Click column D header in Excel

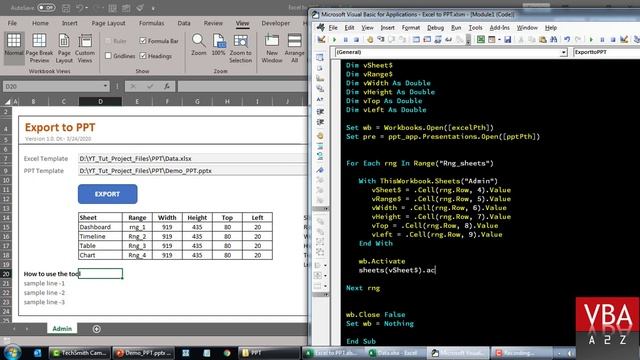coord(100,101)
